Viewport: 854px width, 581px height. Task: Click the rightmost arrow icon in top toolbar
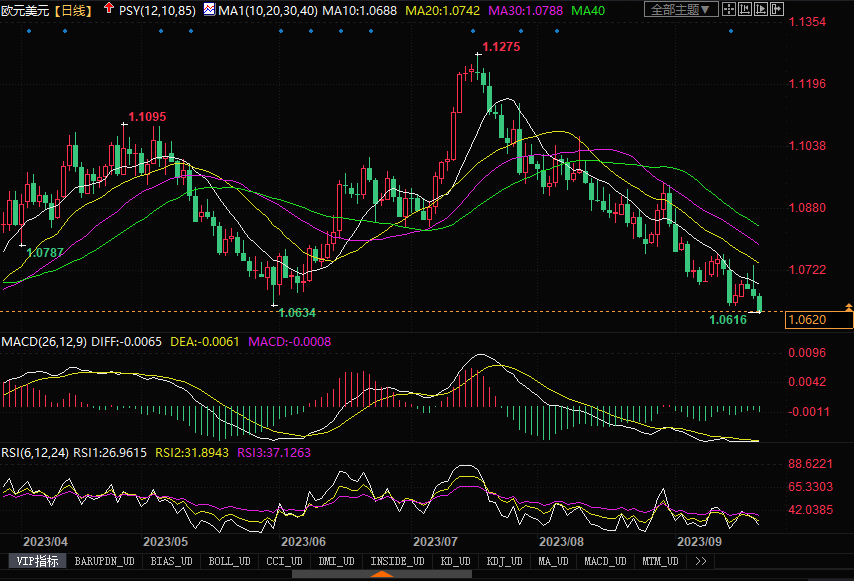(x=779, y=9)
